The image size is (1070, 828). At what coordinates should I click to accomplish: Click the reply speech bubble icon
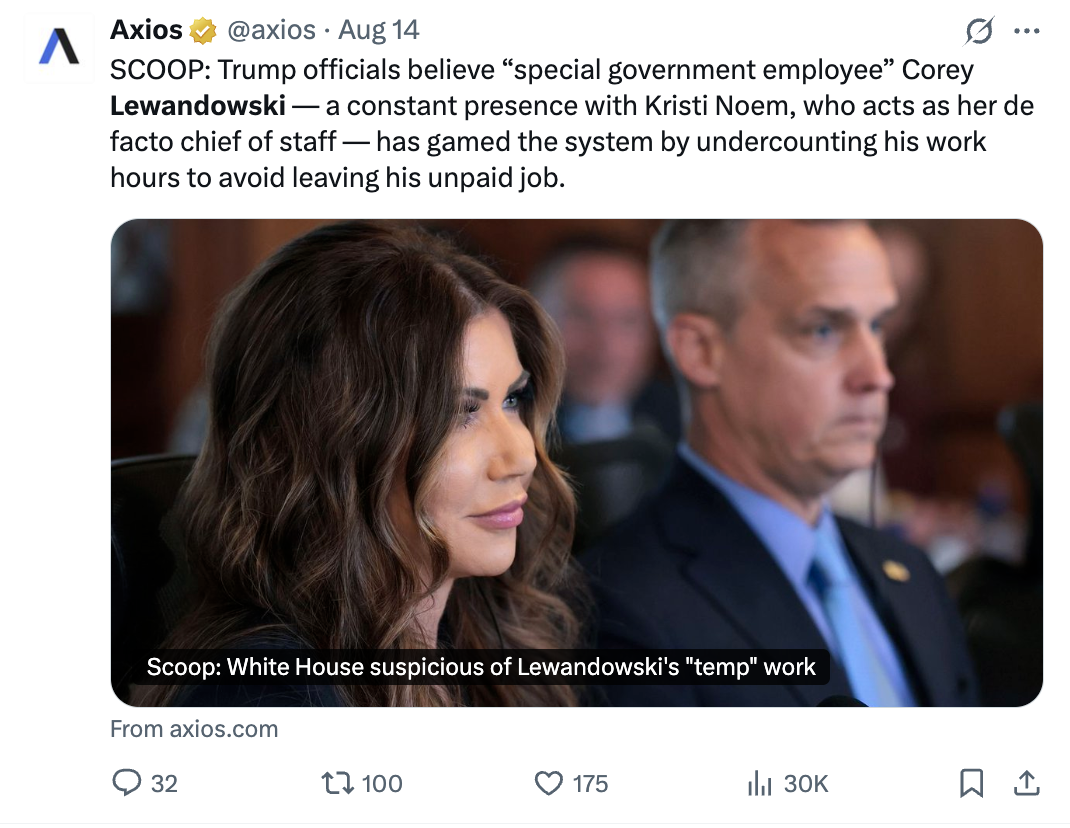pyautogui.click(x=126, y=783)
